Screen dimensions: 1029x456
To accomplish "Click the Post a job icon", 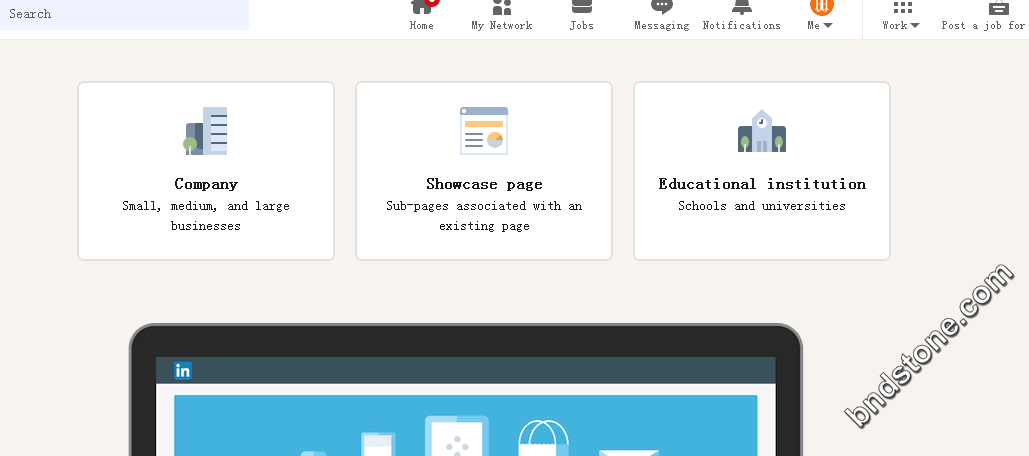I will tap(999, 7).
